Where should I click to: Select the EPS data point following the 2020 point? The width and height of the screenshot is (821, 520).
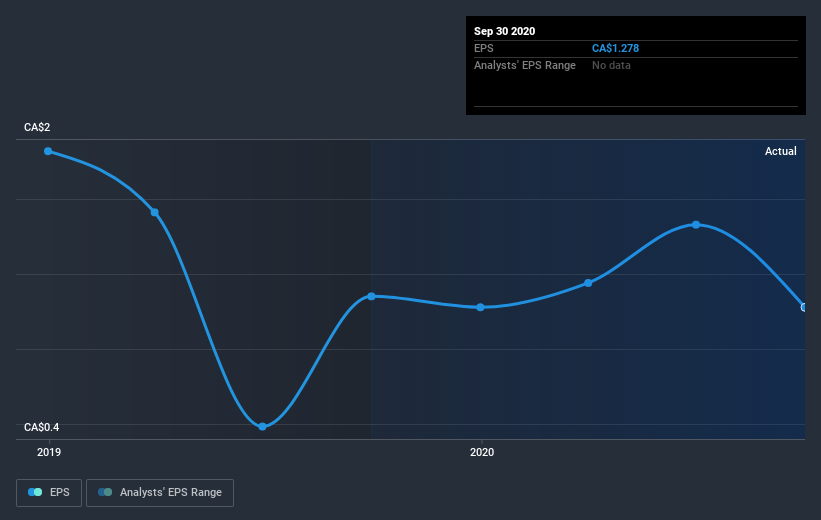pos(588,283)
